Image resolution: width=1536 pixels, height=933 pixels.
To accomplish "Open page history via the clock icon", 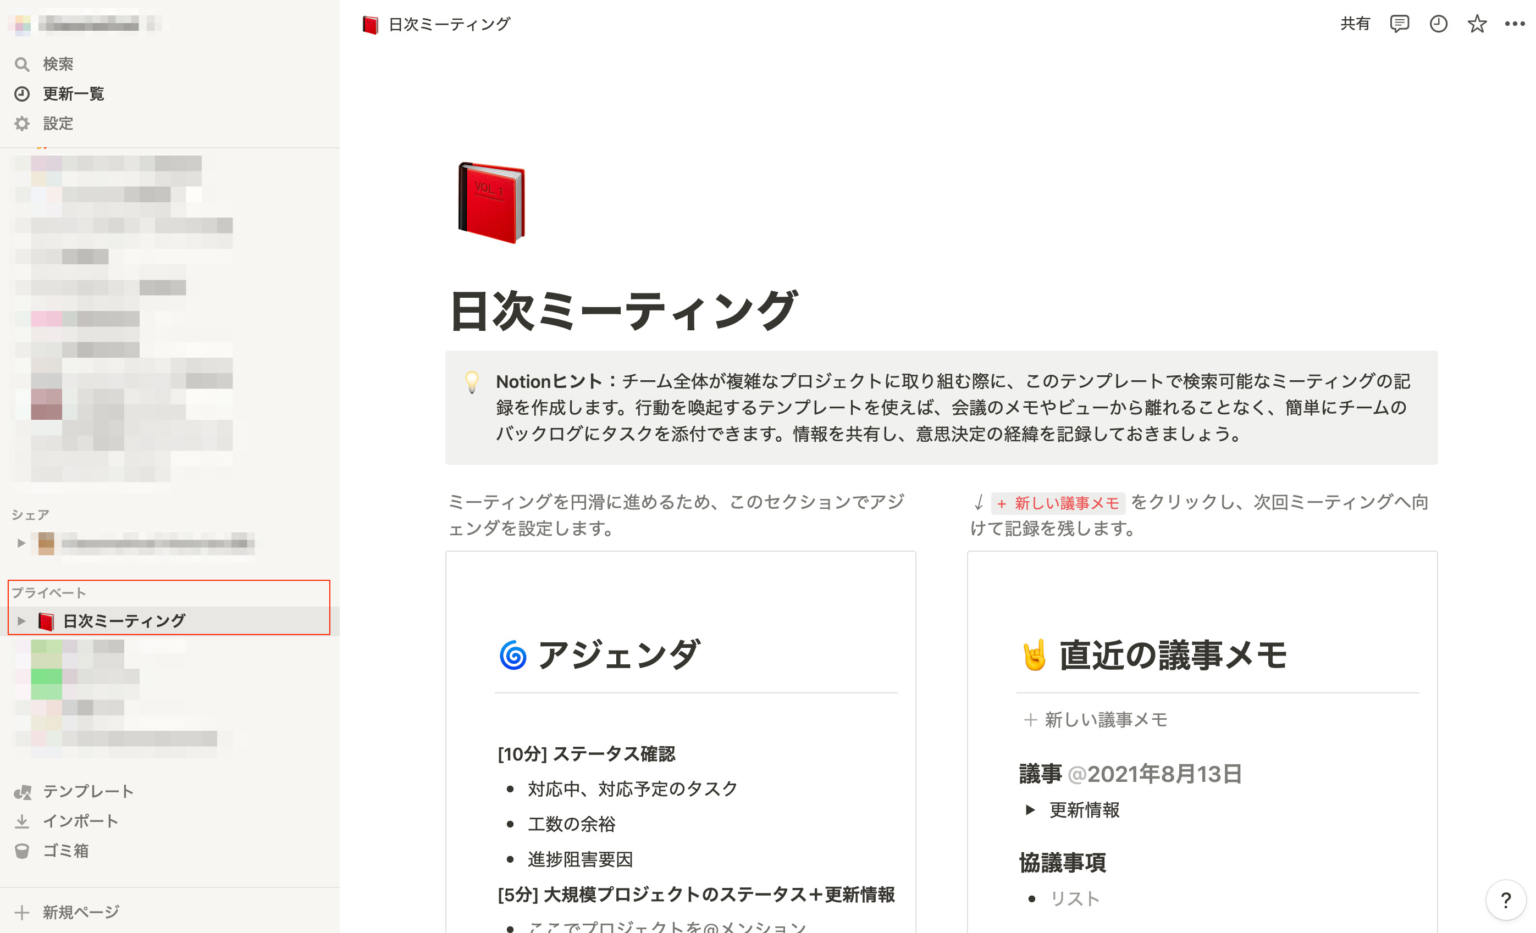I will tap(1438, 23).
